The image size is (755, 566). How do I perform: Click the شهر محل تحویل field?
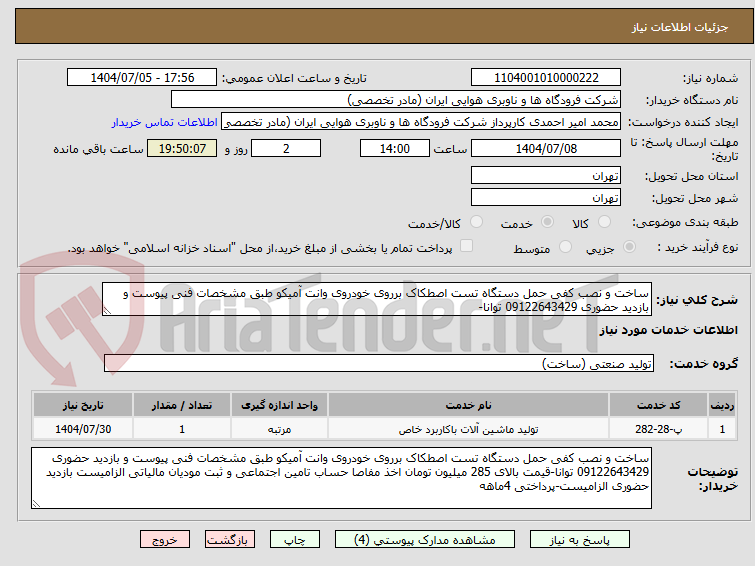tap(546, 197)
